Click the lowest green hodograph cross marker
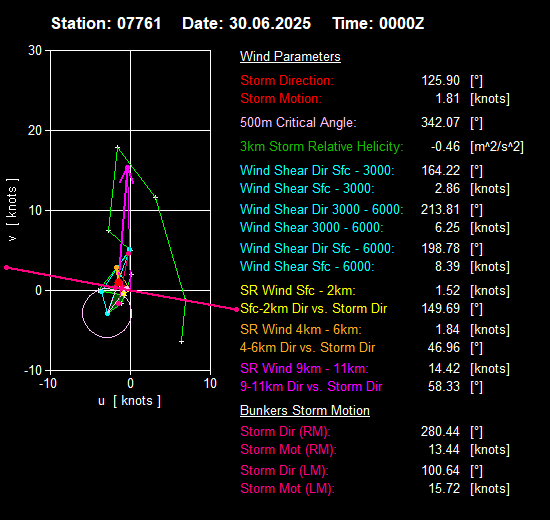Screen dimensions: 550x520 (x=181, y=342)
